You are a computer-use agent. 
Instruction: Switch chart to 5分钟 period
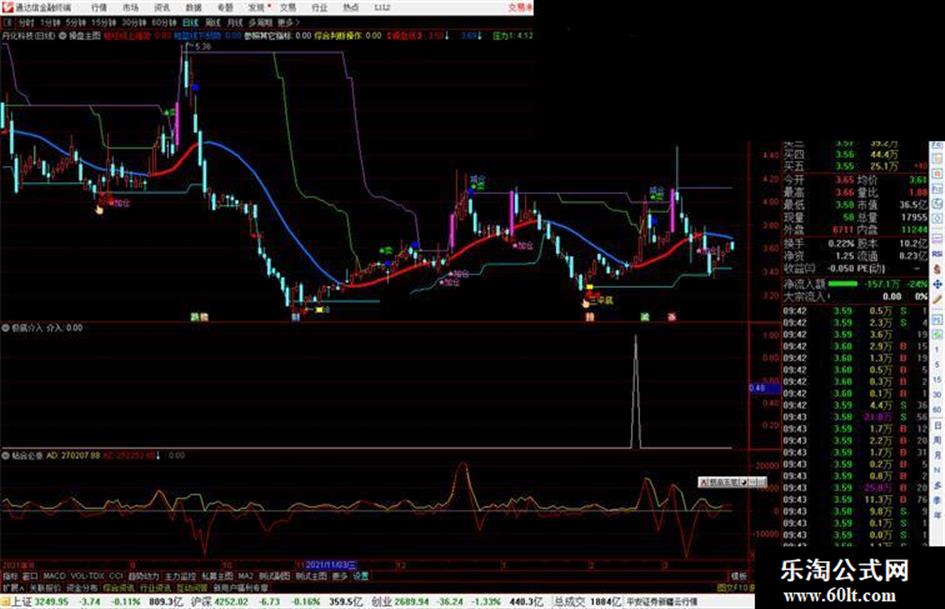76,23
